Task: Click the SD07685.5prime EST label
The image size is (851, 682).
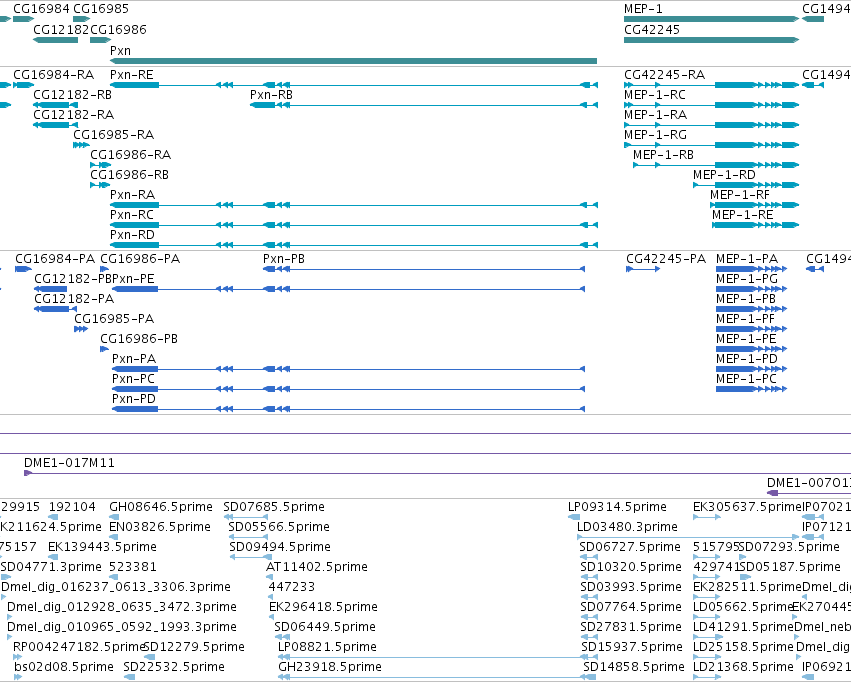Action: pos(274,507)
